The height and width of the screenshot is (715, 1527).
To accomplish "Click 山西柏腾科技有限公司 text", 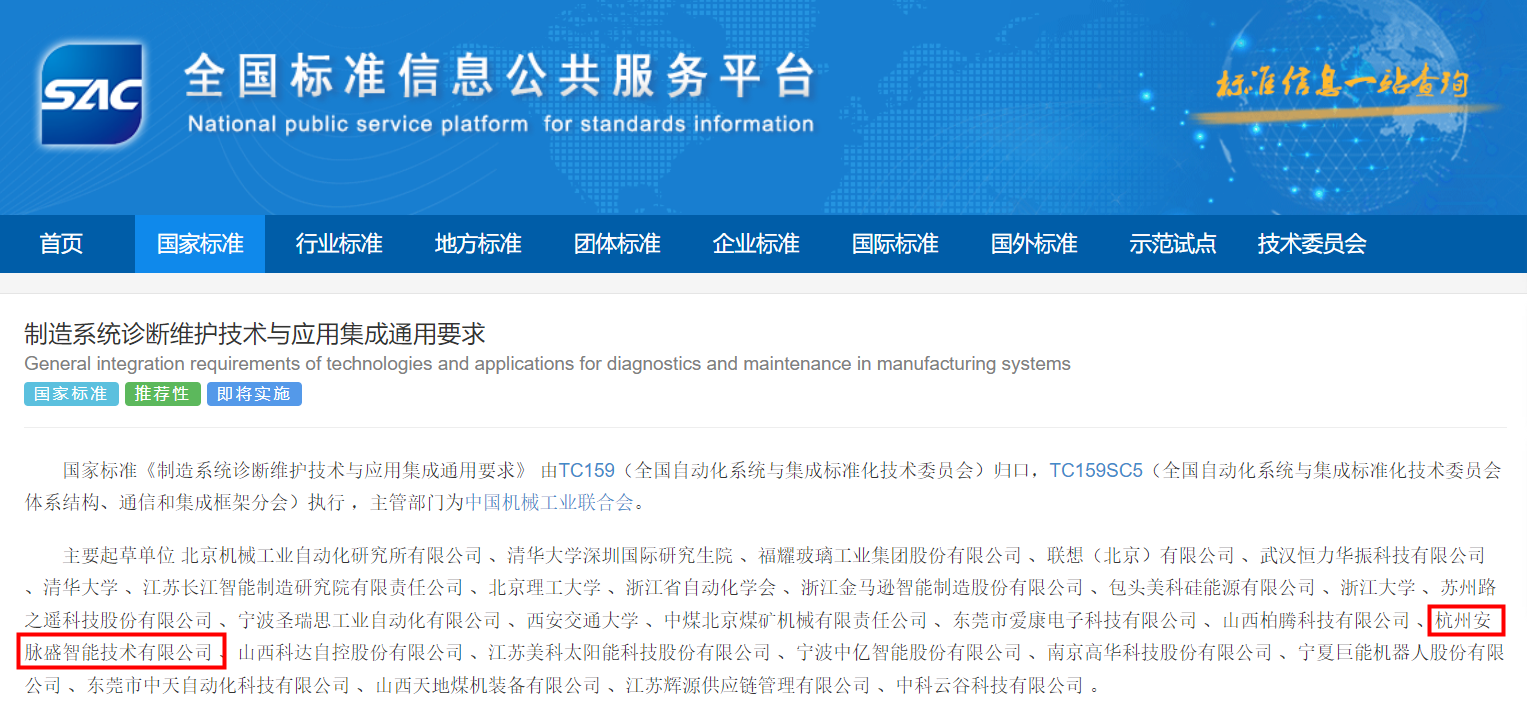I will pos(1316,622).
